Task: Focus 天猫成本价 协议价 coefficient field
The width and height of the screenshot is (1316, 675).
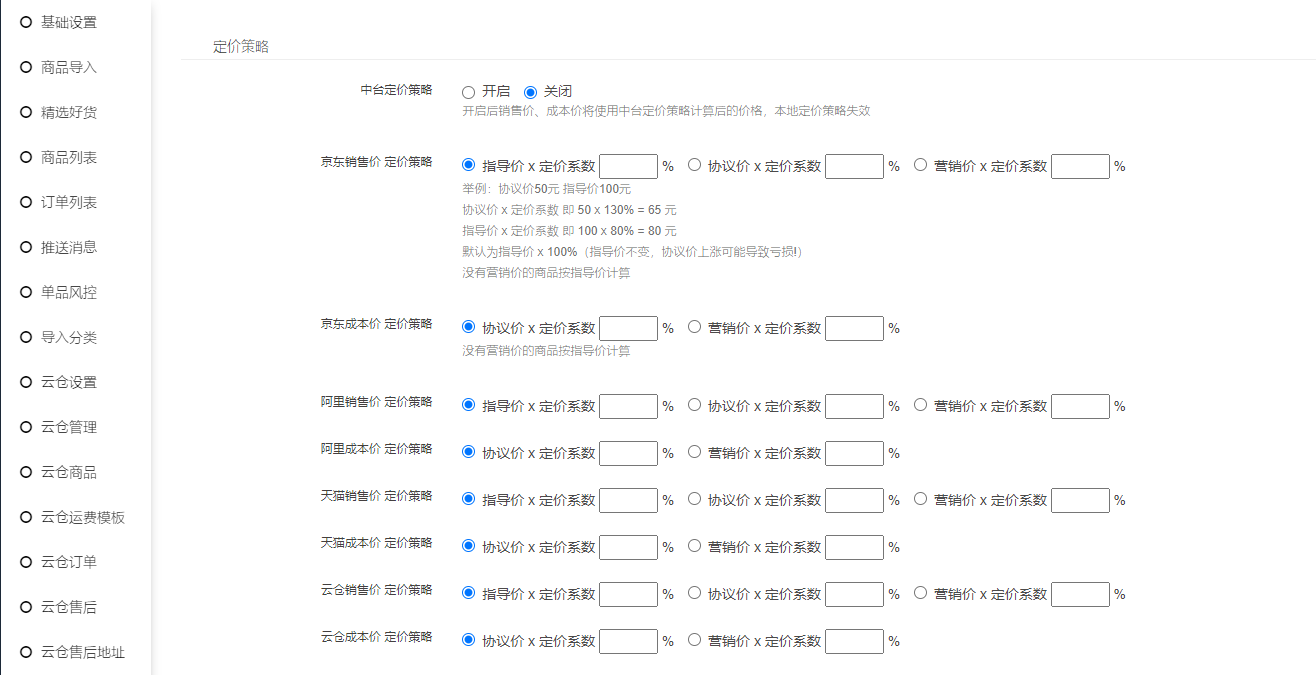Action: point(628,547)
